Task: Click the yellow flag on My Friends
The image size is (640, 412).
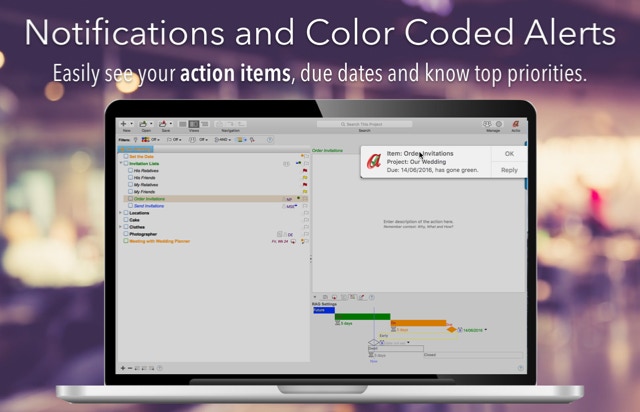Action: [305, 192]
